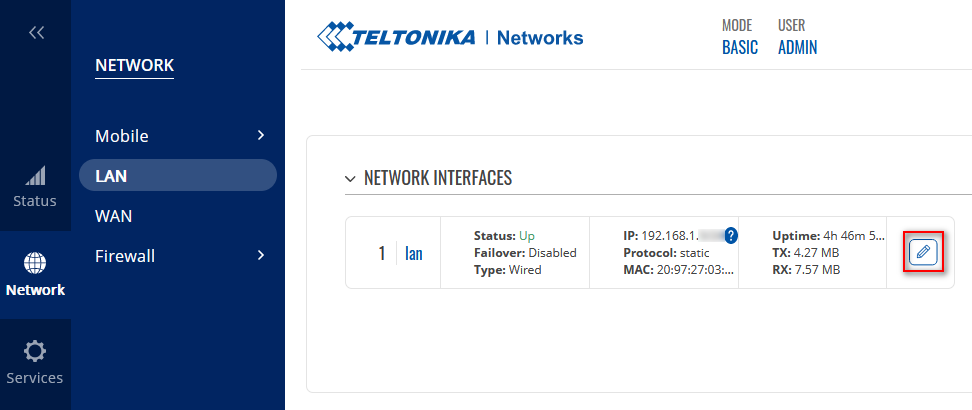Click the lan interface name link
Viewport: 972px width, 410px height.
tap(413, 253)
